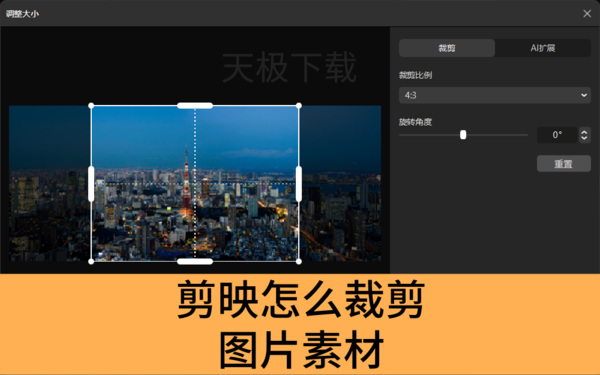Image resolution: width=600 pixels, height=375 pixels.
Task: Click the top-right crop corner handle
Action: [x=299, y=106]
